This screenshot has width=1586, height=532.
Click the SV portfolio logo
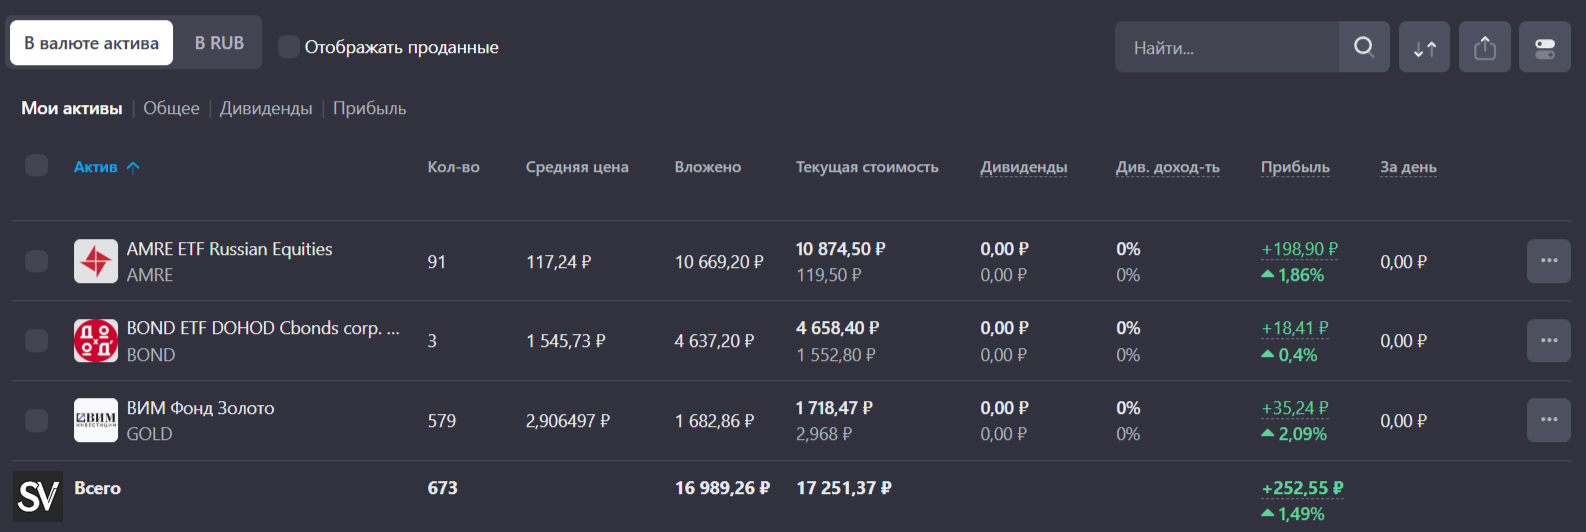38,496
